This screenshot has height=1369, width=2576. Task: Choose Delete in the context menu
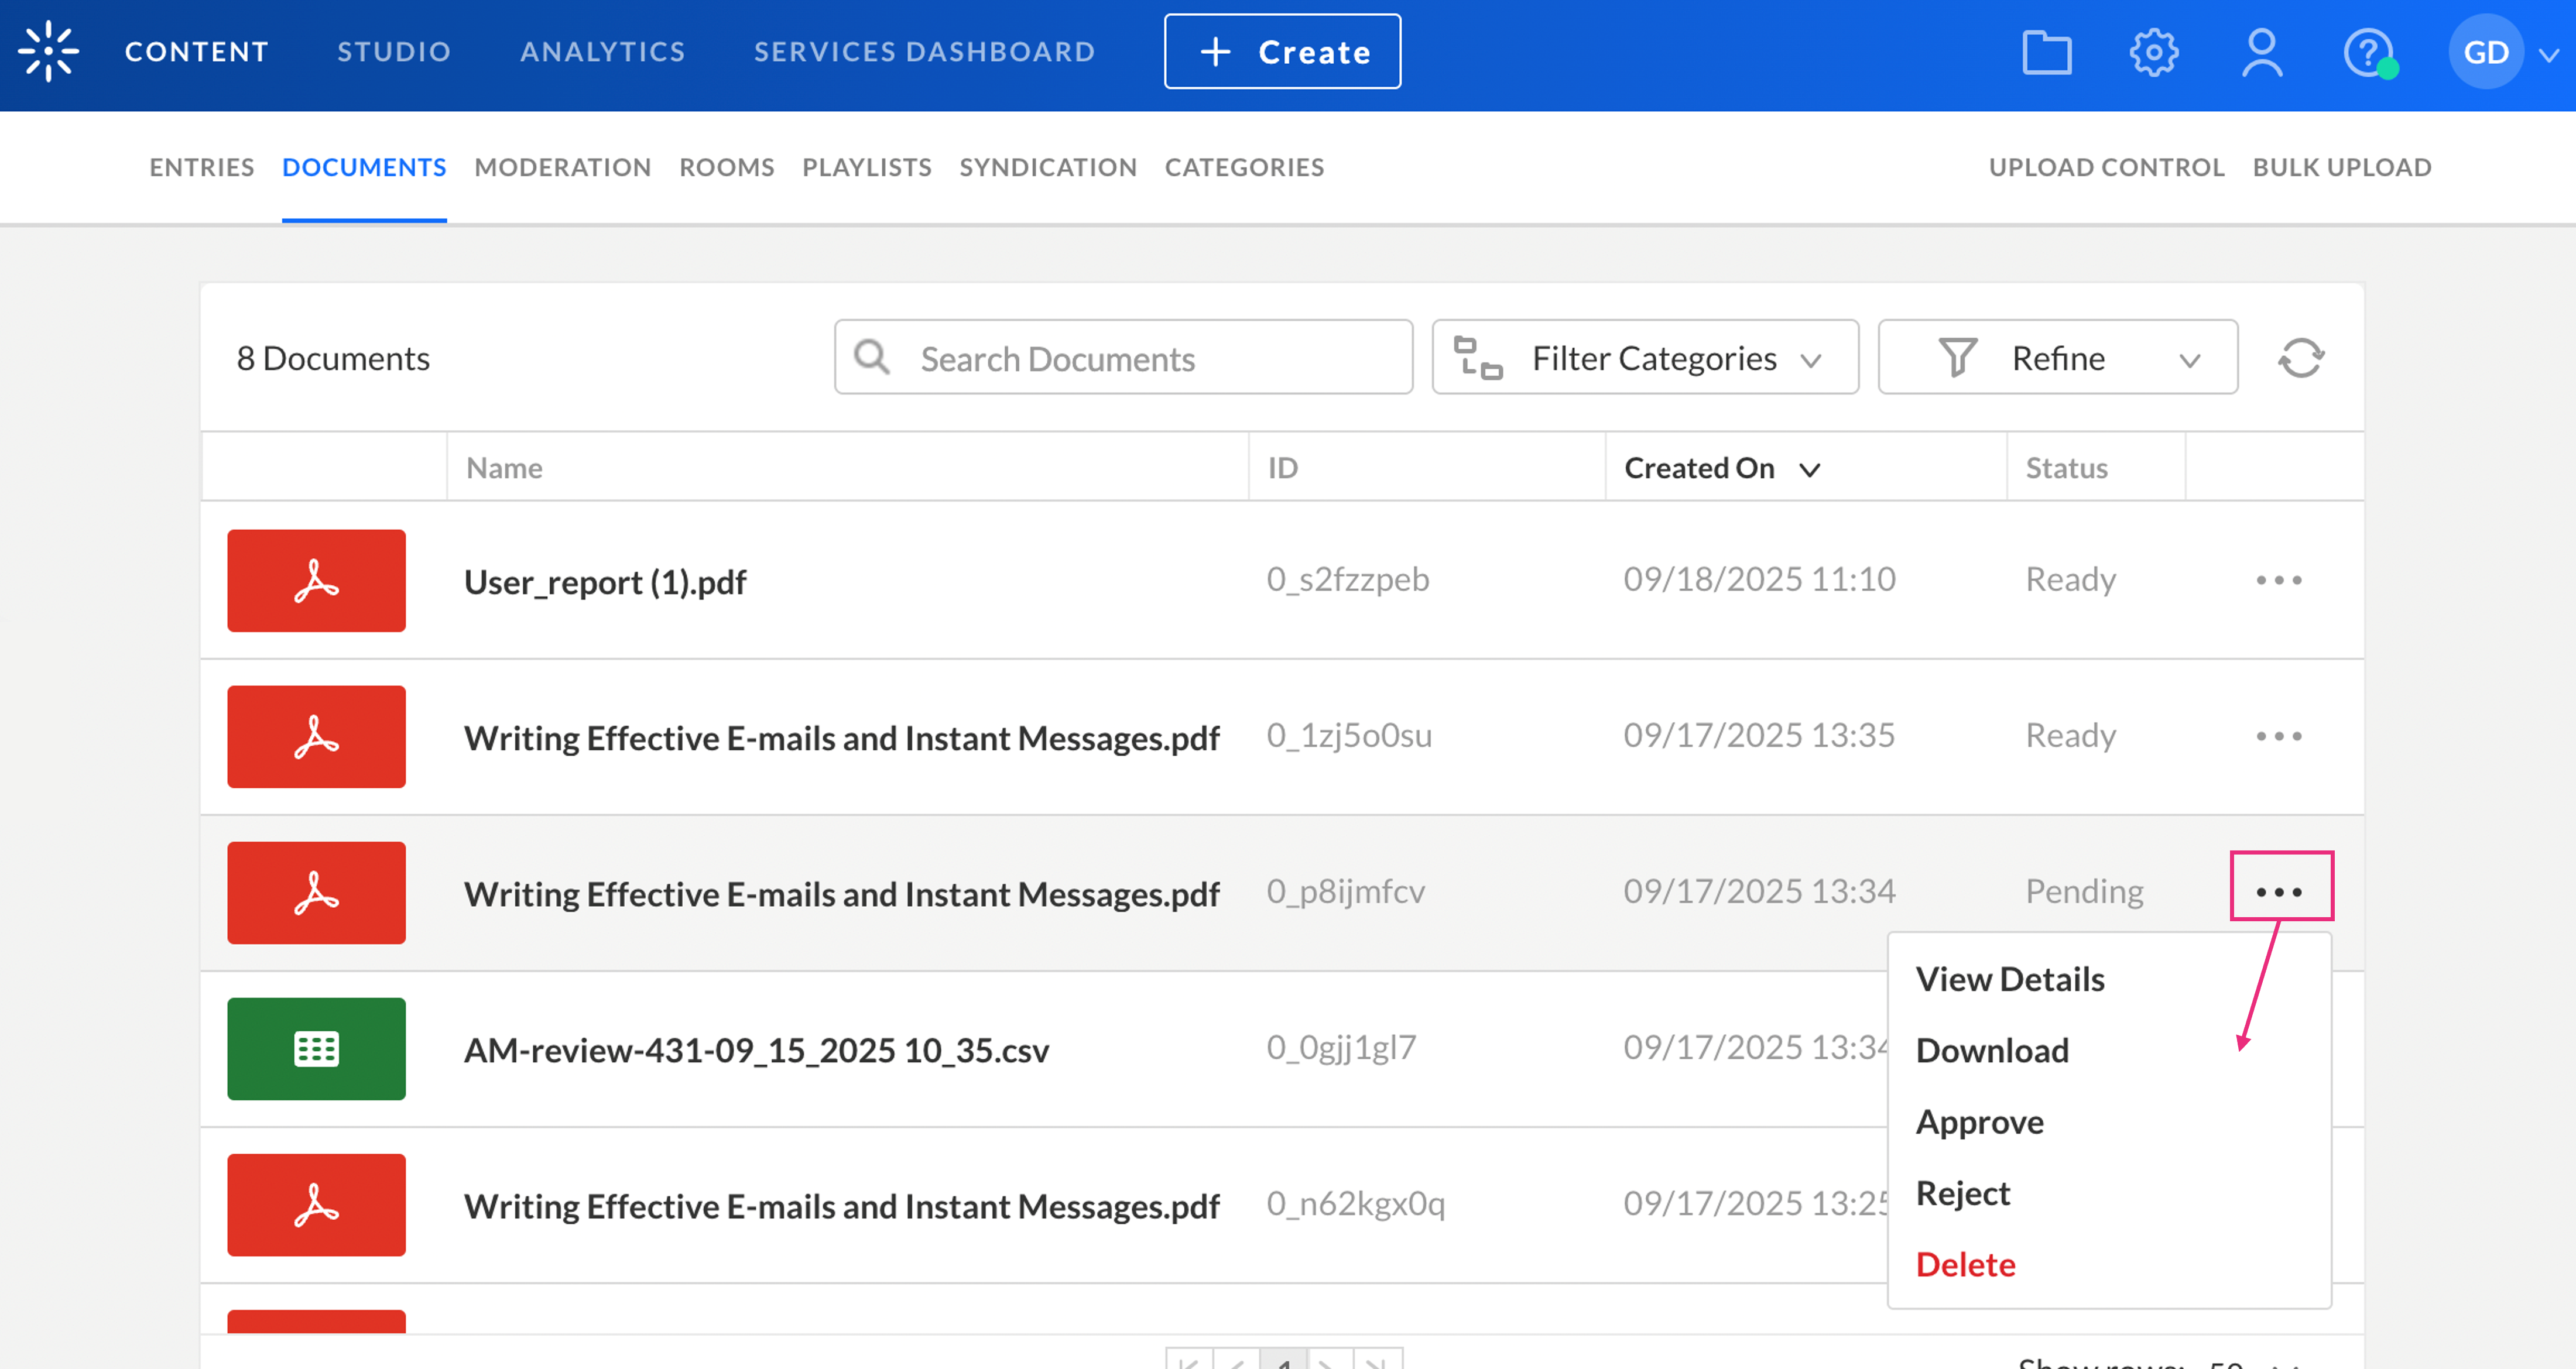click(1965, 1265)
